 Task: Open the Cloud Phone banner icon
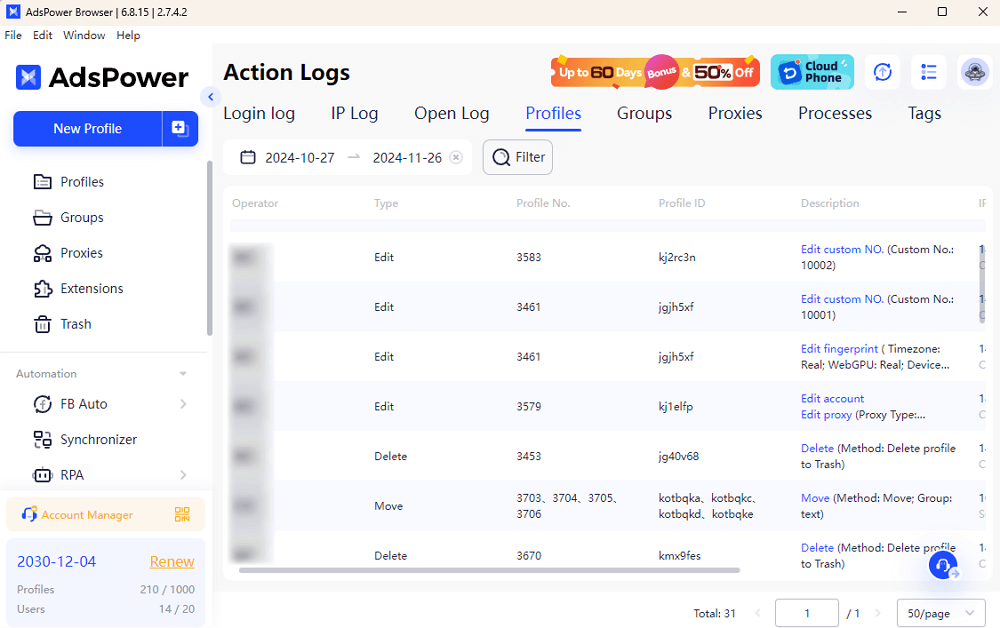pos(812,72)
